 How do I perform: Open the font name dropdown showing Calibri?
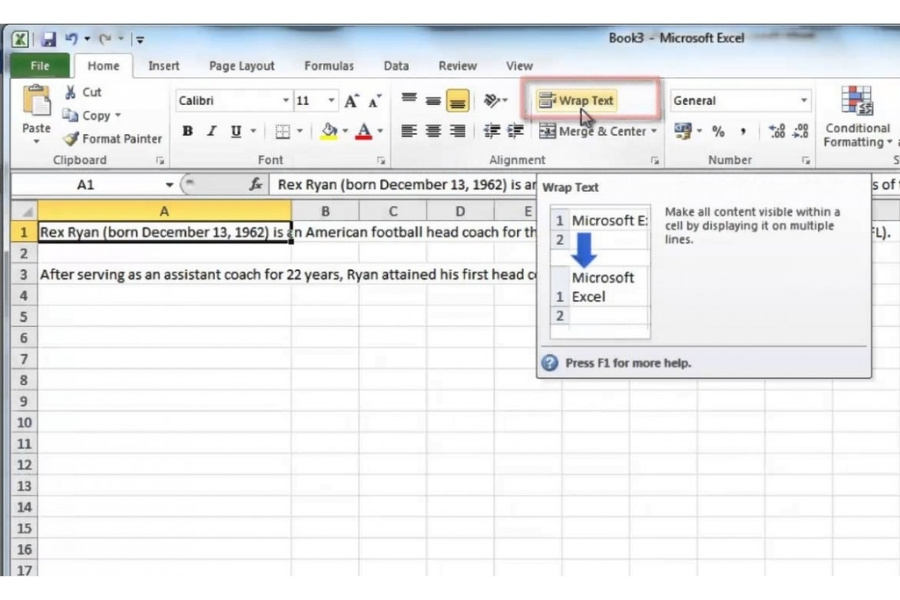click(x=285, y=101)
